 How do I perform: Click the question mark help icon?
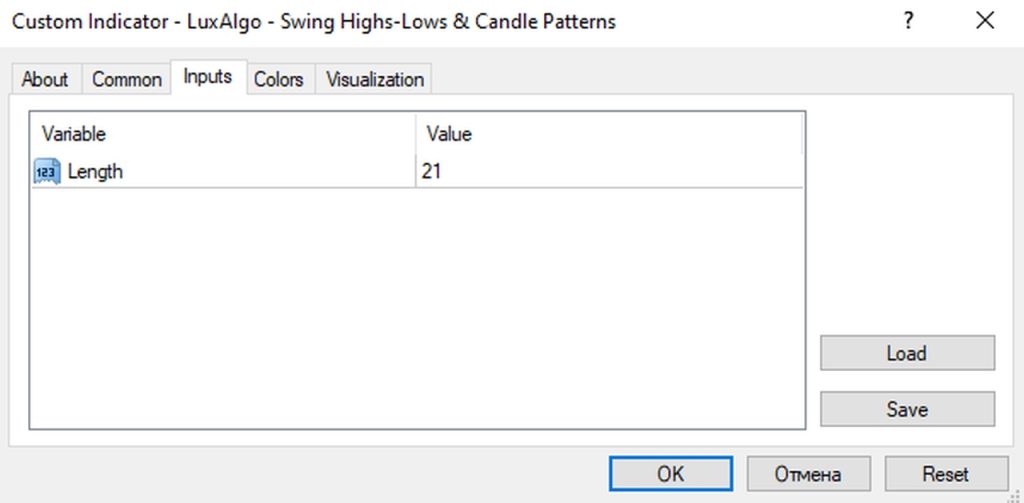pos(908,22)
